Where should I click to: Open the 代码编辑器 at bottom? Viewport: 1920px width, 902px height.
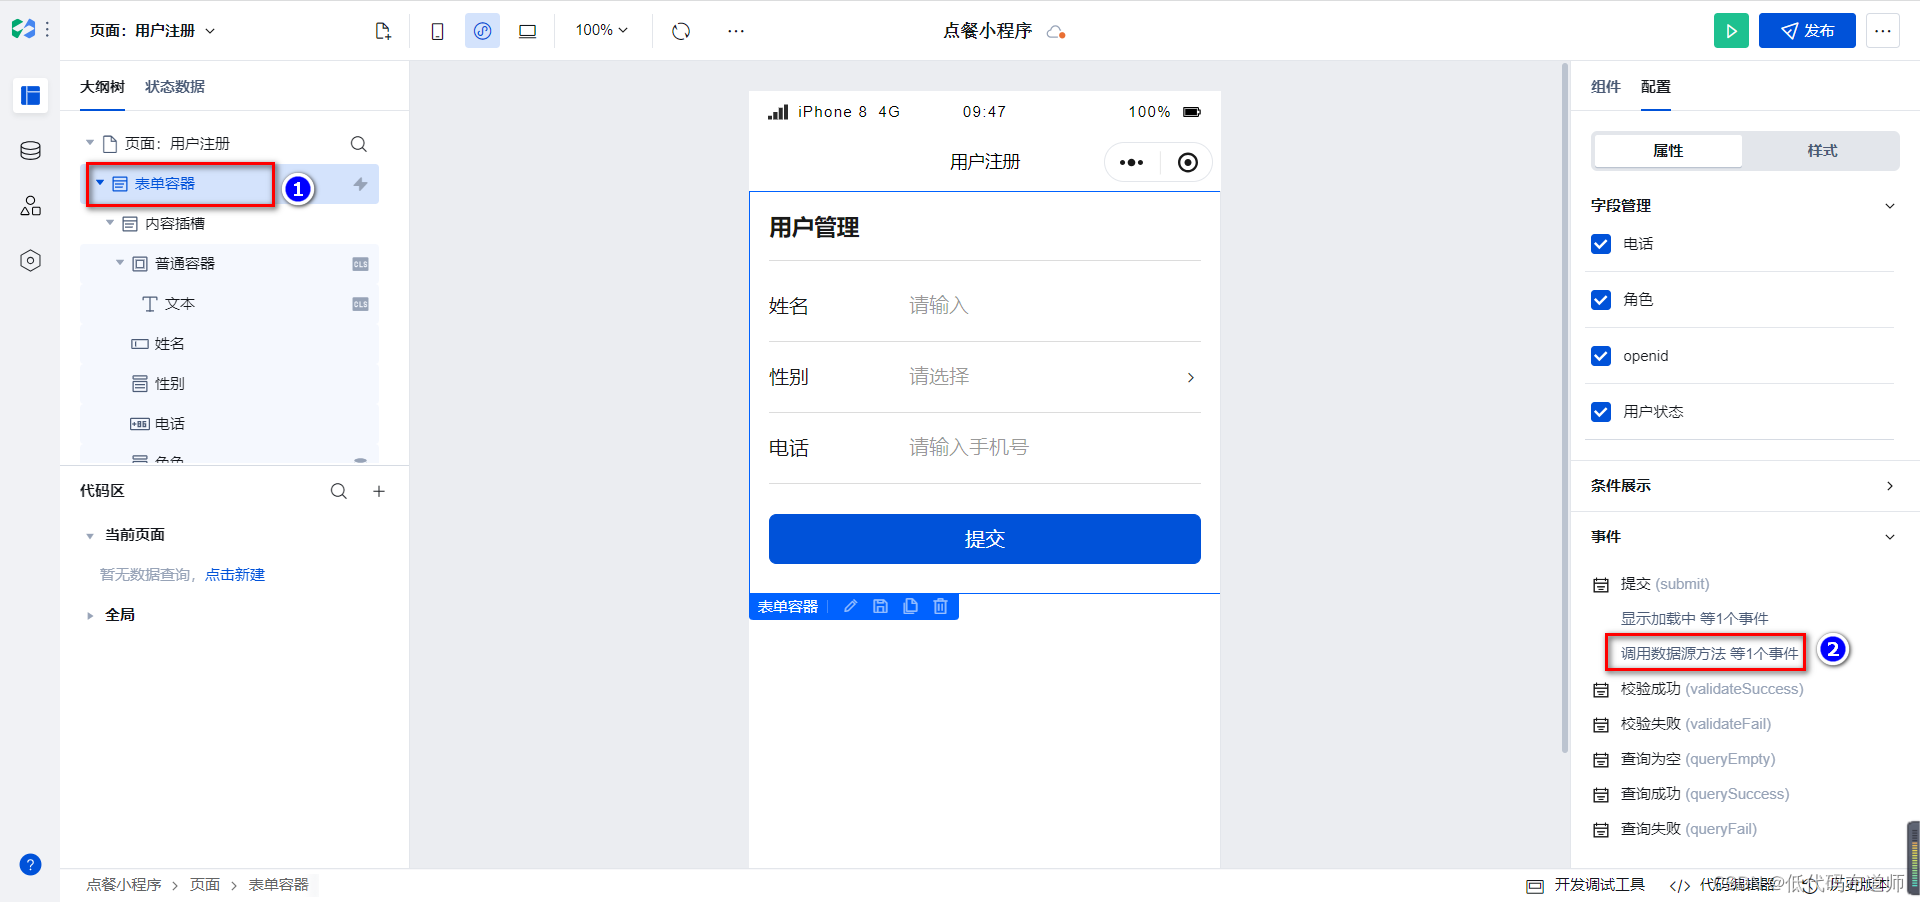point(1723,885)
